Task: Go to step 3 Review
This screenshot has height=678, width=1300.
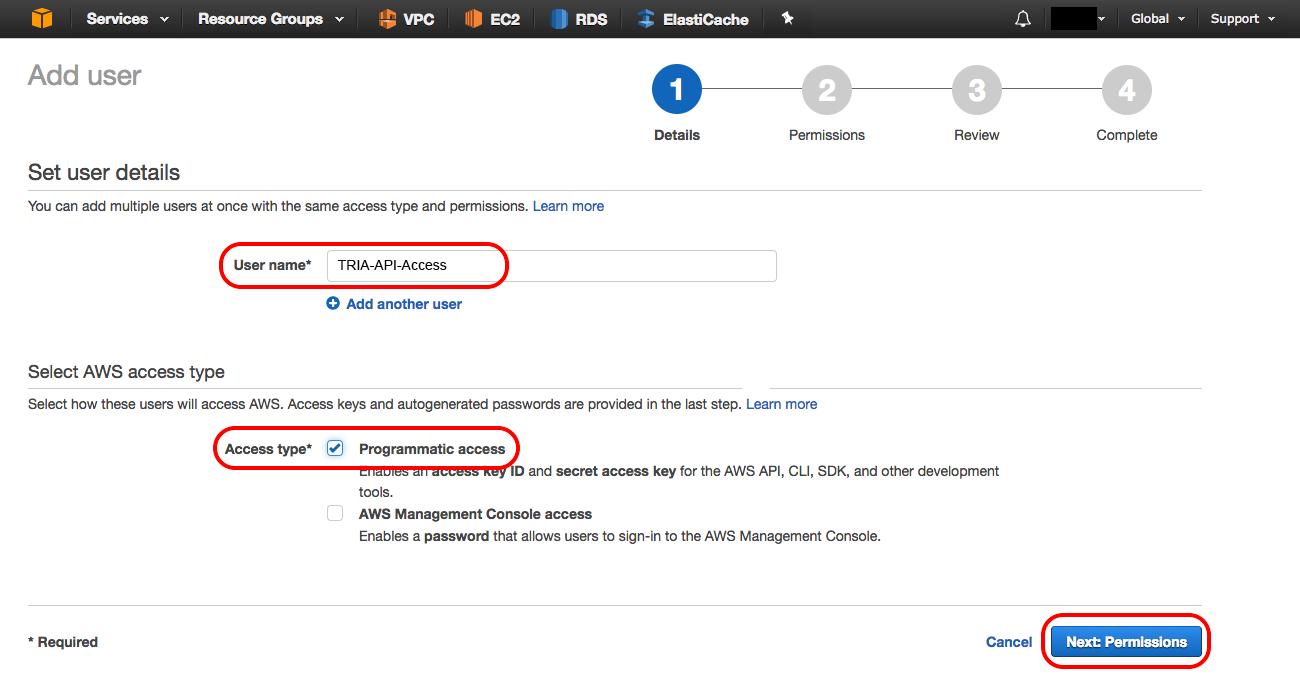Action: tap(977, 91)
